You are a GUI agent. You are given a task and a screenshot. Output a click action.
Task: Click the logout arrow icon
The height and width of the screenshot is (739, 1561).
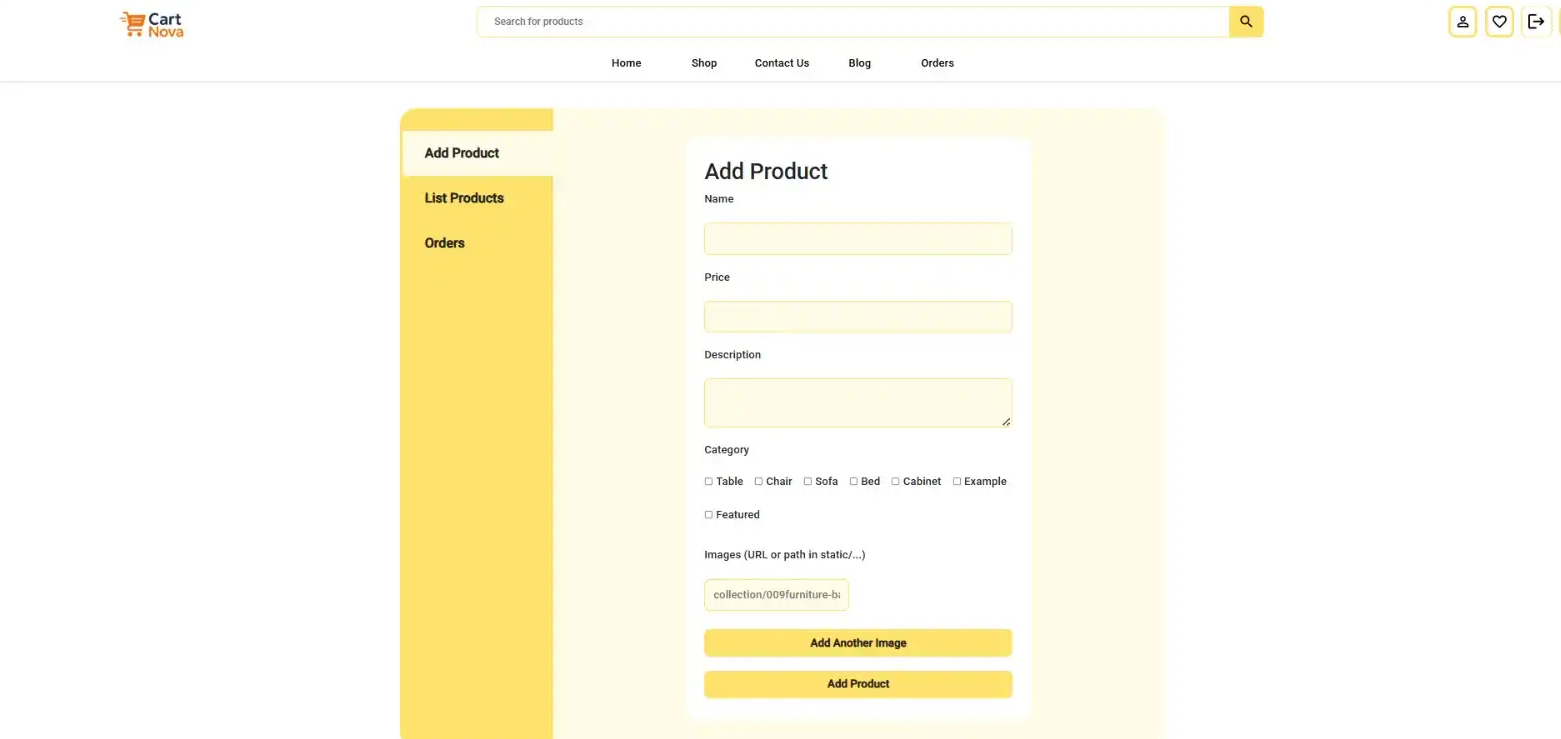pyautogui.click(x=1536, y=22)
